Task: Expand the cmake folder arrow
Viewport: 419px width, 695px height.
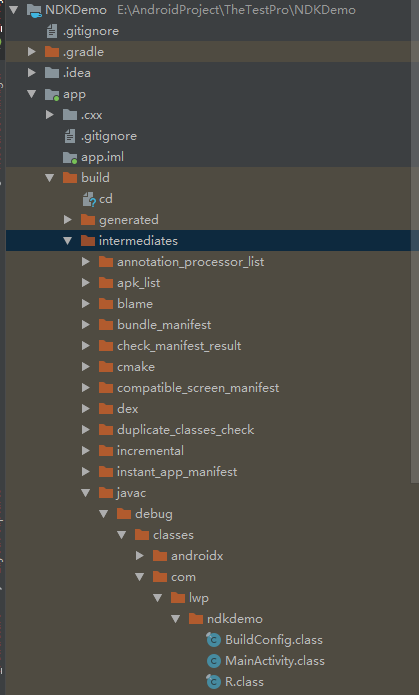Action: 86,367
